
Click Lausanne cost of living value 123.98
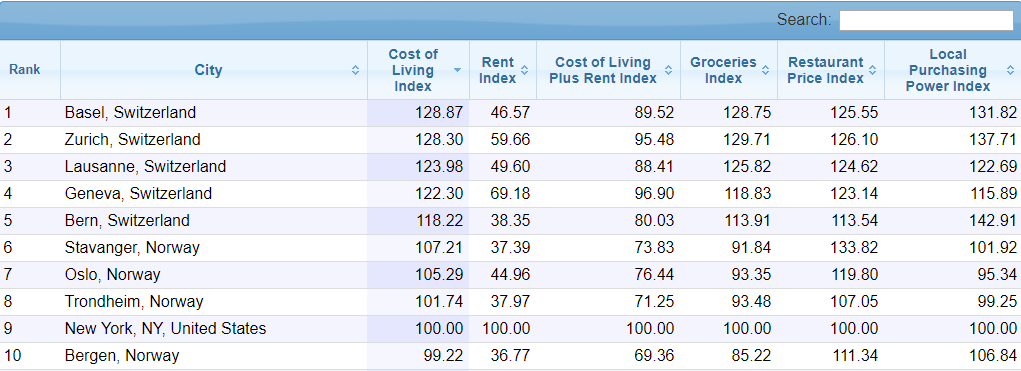[x=439, y=167]
